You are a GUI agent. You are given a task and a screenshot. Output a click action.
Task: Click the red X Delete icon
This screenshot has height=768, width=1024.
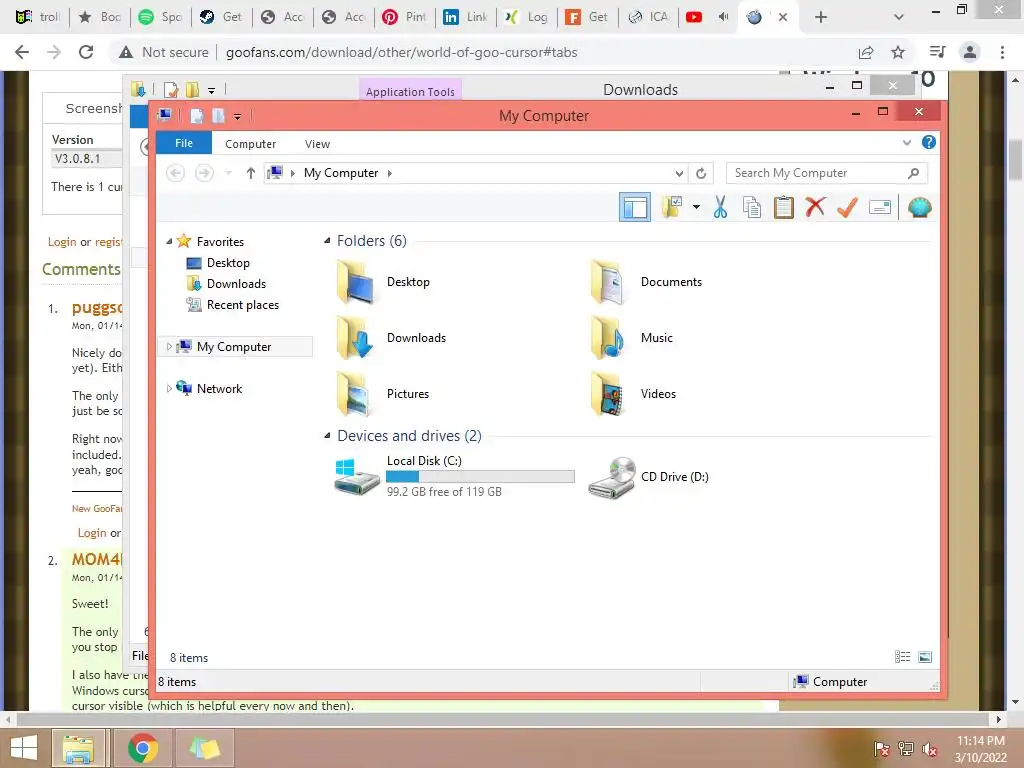[x=815, y=208]
